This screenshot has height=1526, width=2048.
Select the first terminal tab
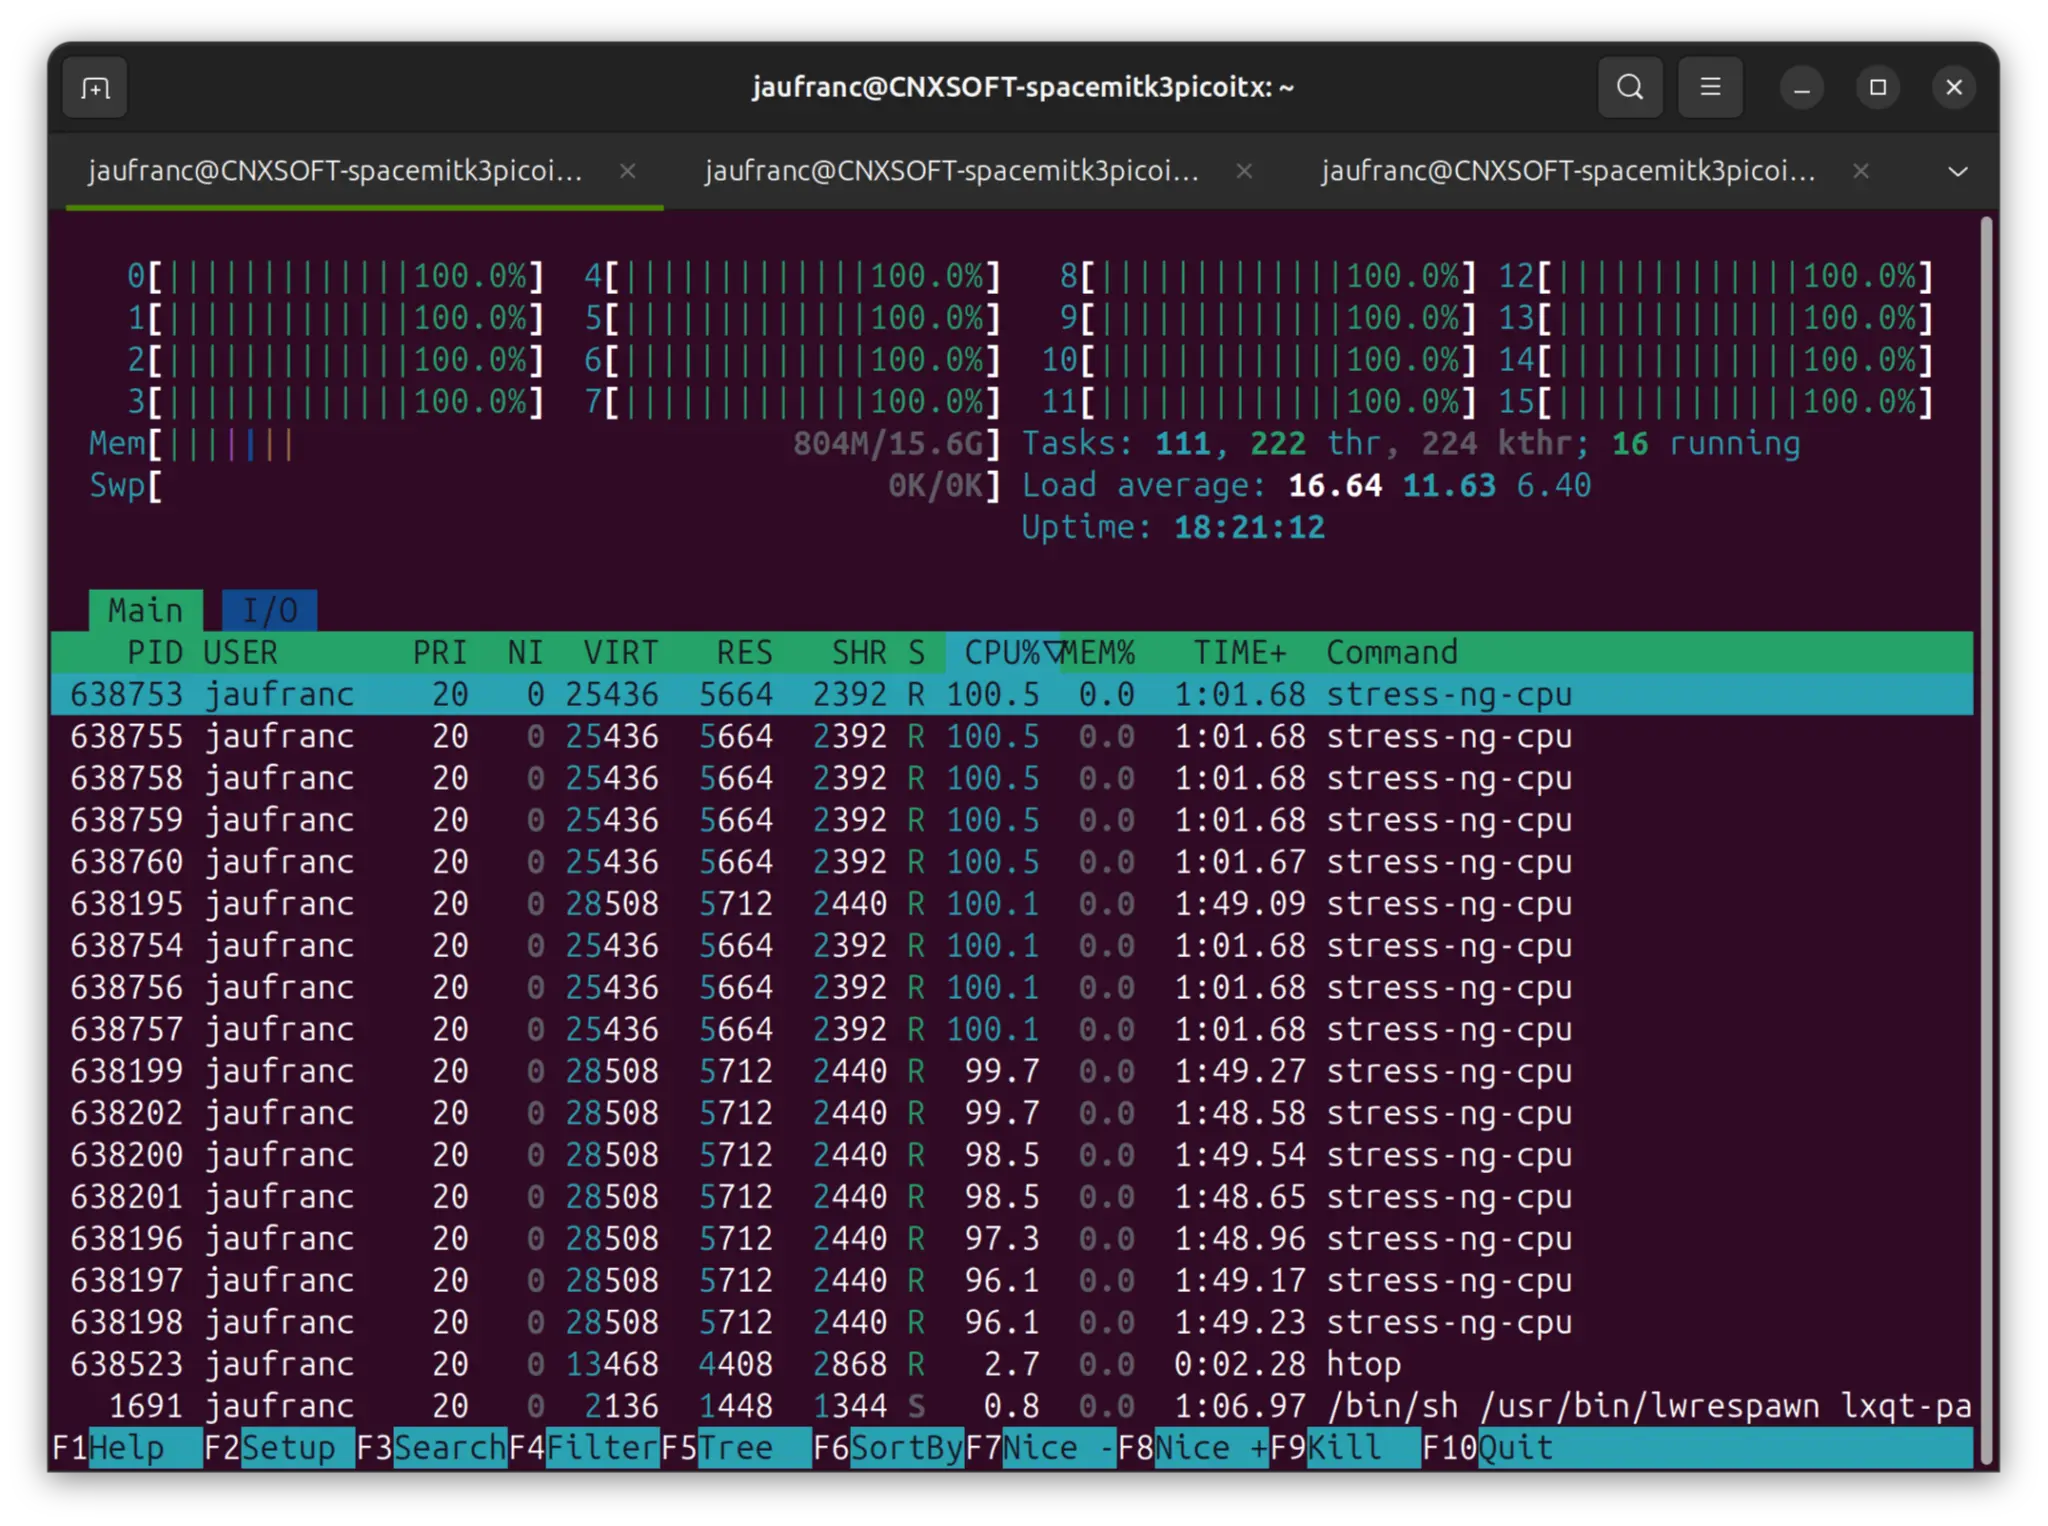(x=335, y=171)
